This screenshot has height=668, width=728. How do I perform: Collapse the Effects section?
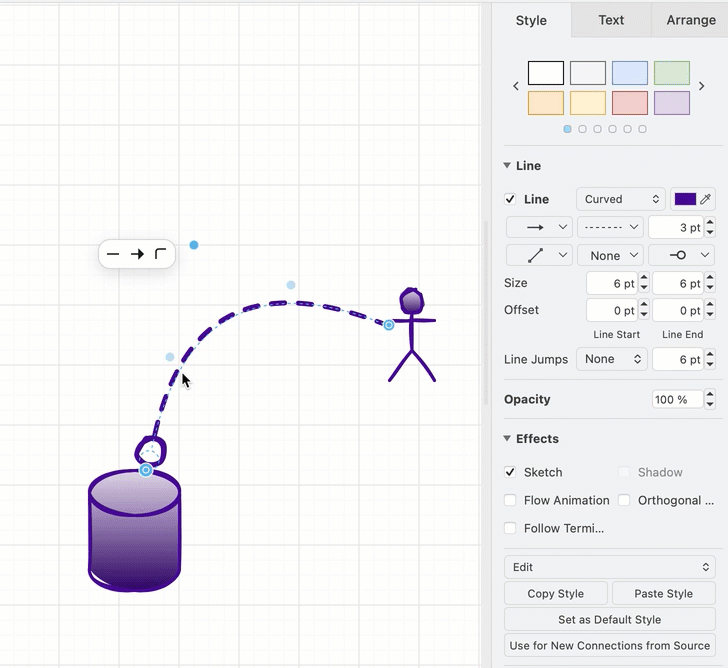507,439
